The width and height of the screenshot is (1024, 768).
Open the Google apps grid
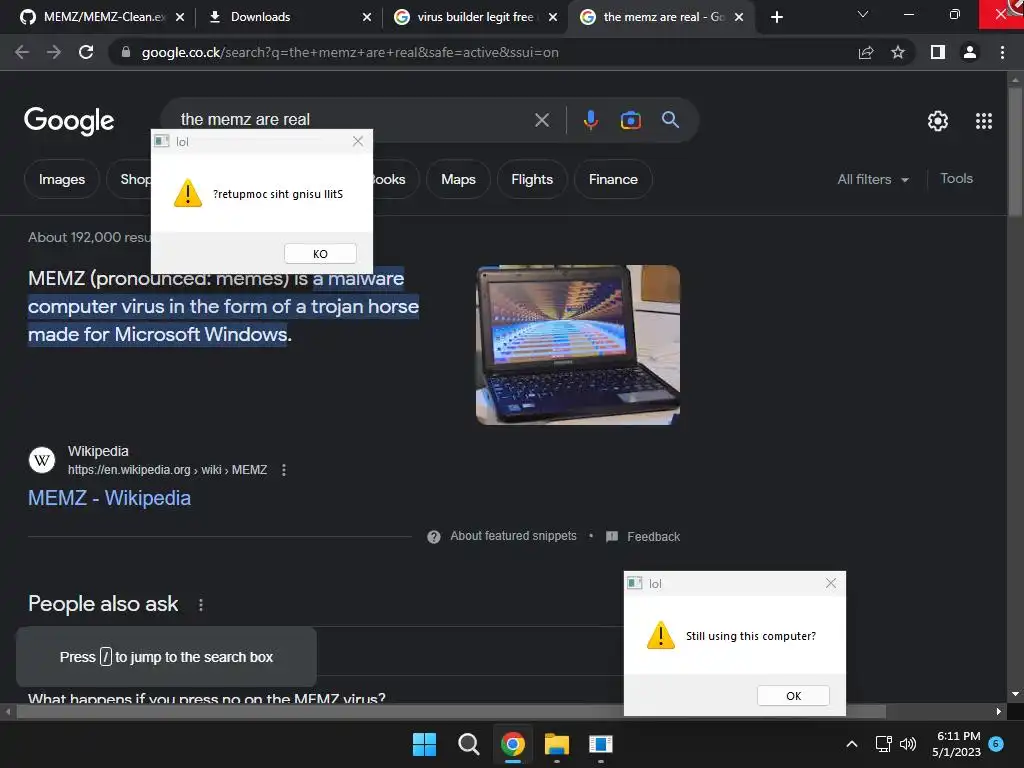pos(984,121)
